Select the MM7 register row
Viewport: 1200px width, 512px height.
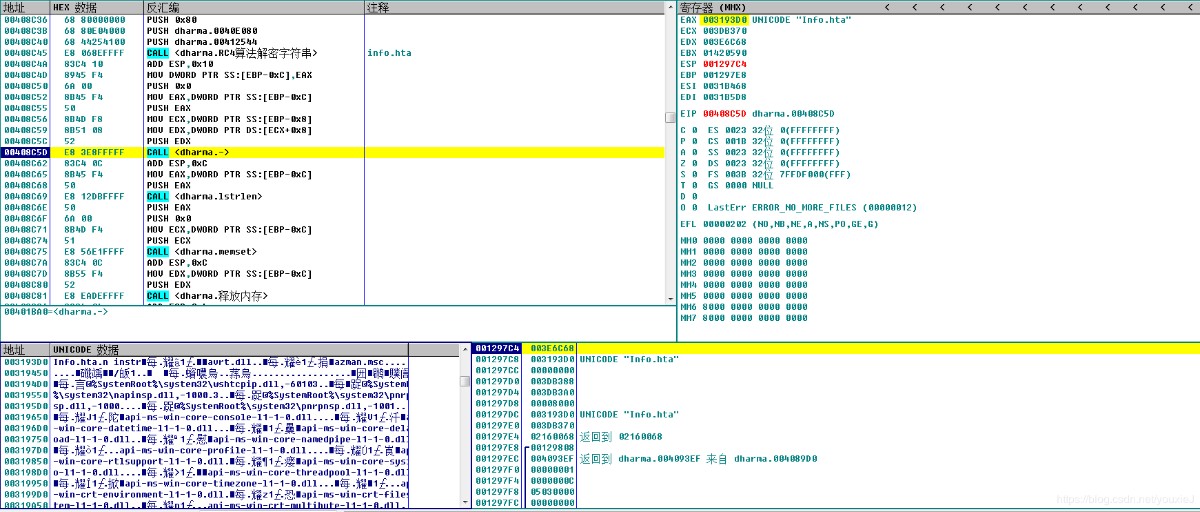[743, 317]
